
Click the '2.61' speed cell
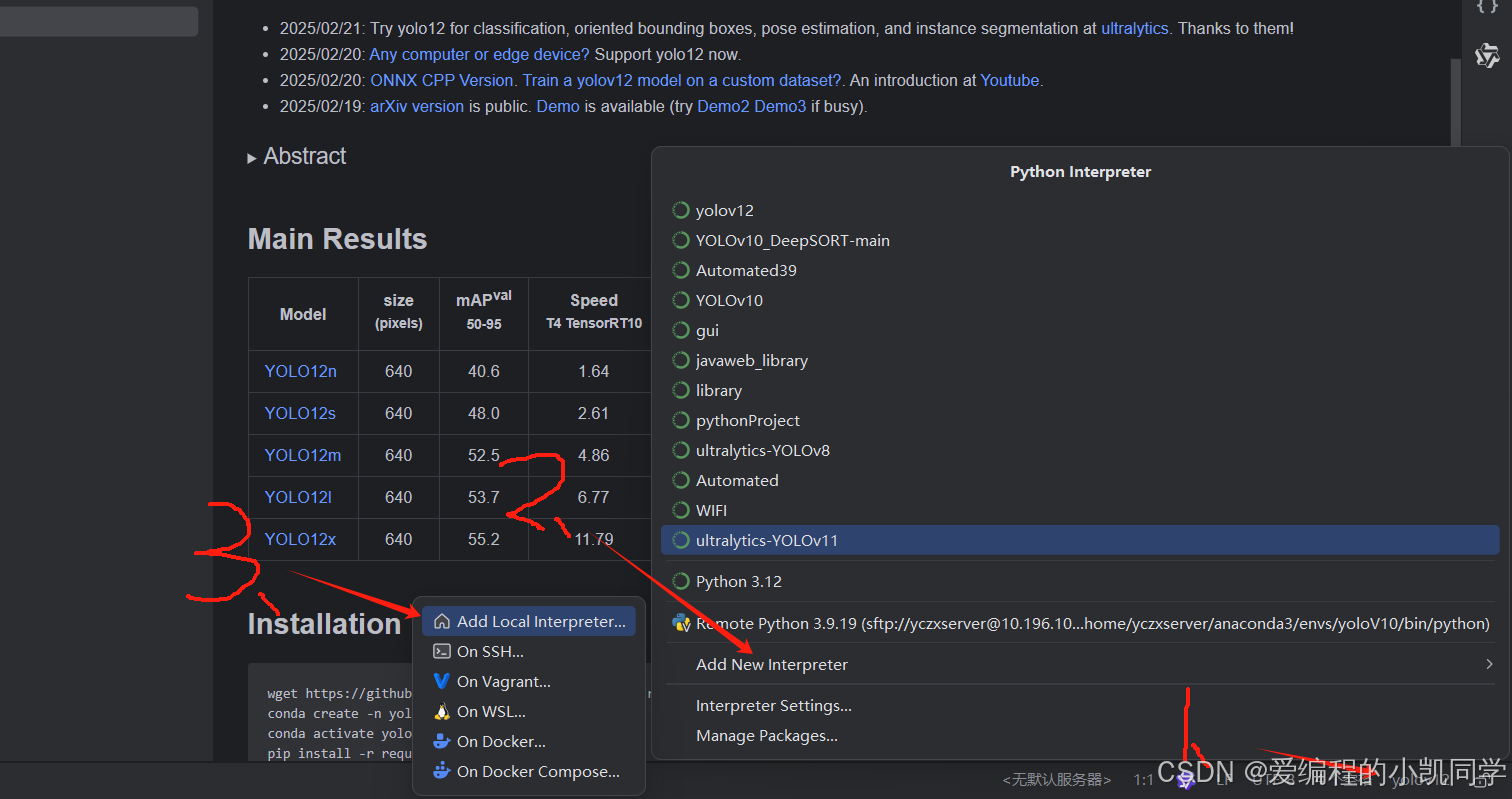(594, 413)
